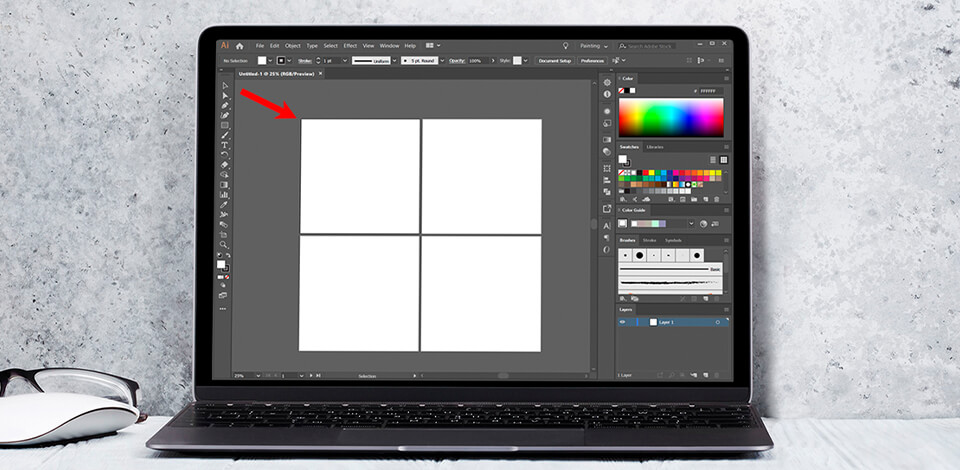Open the Asset Export panel icon
This screenshot has width=960, height=470.
607,209
